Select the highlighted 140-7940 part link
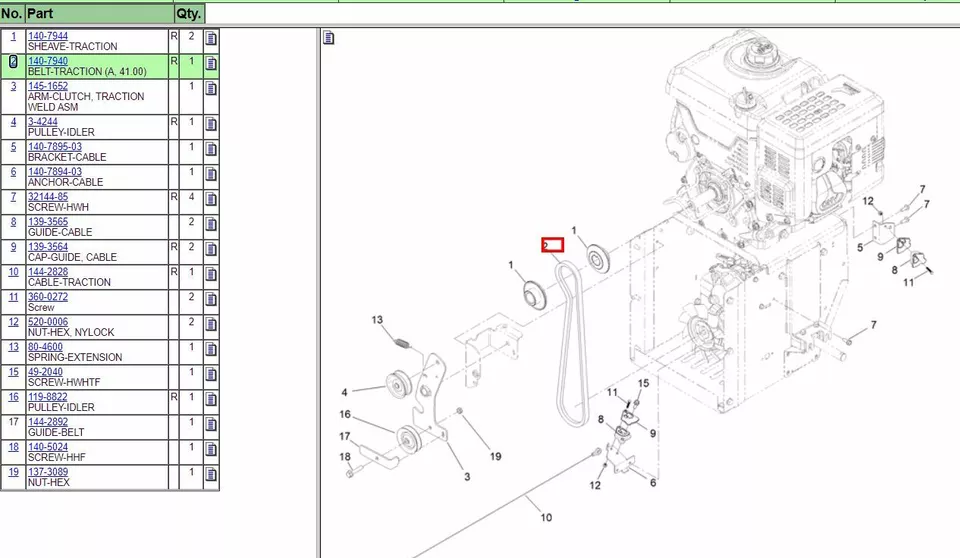The height and width of the screenshot is (558, 960). [48, 61]
